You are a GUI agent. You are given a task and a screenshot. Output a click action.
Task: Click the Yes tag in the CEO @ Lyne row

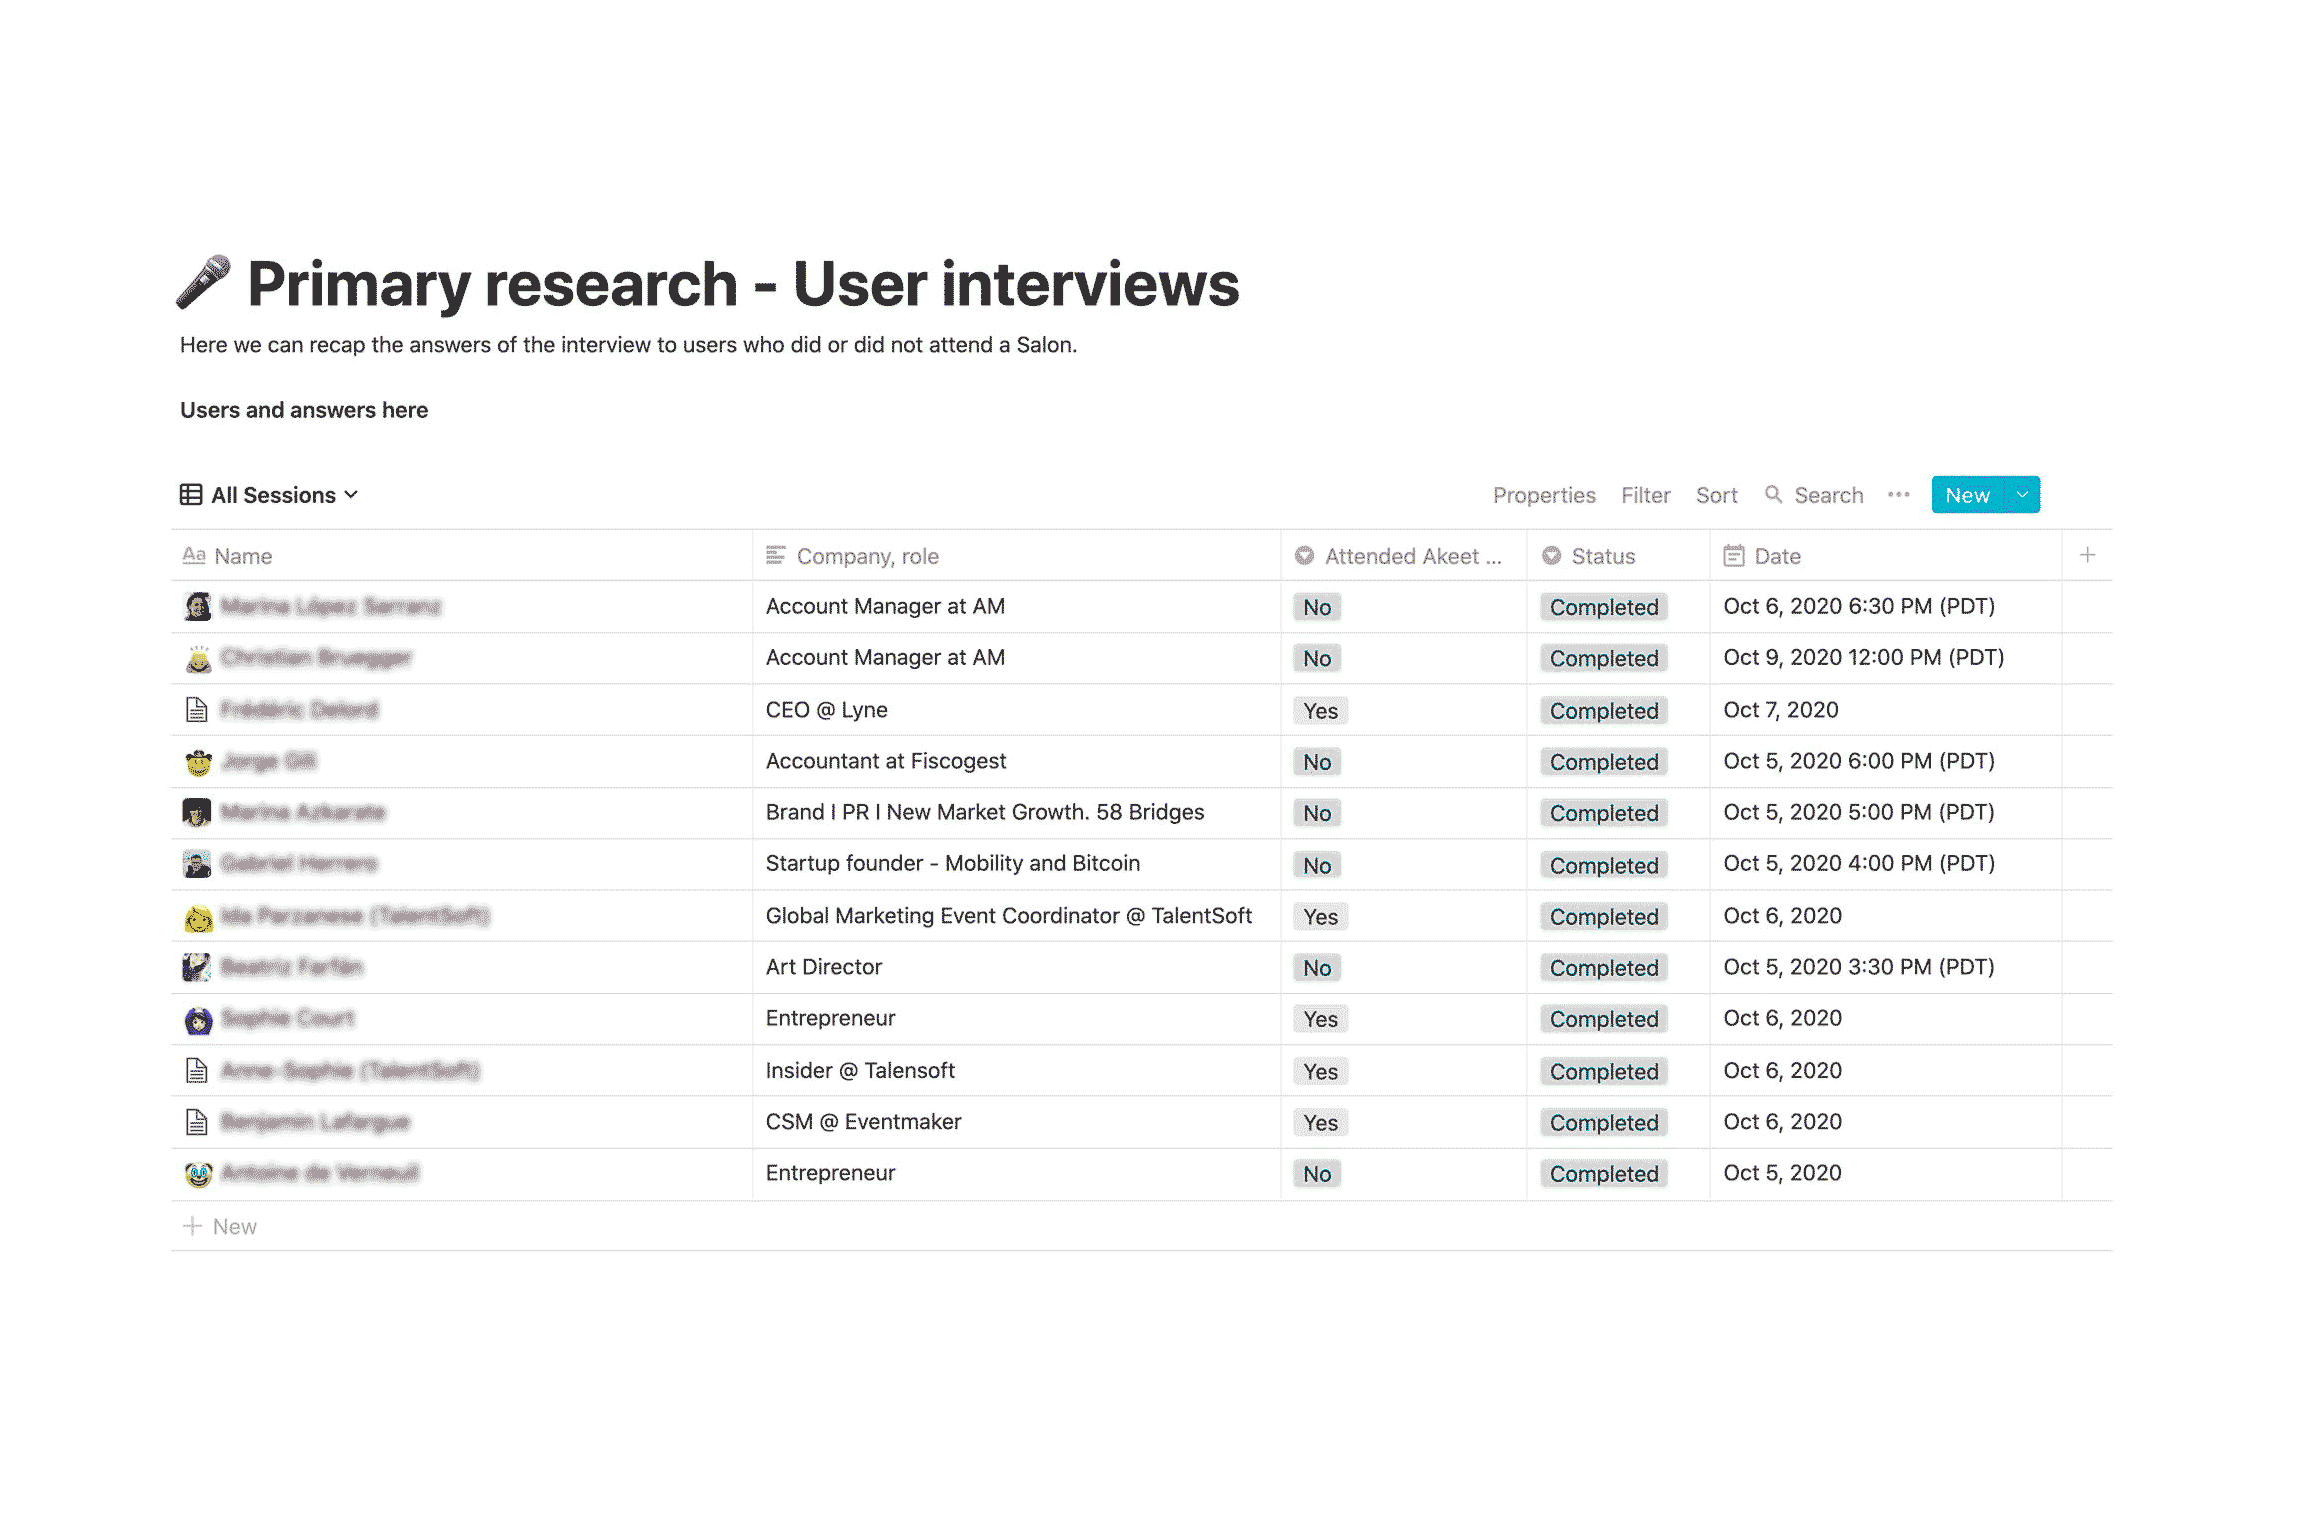pyautogui.click(x=1319, y=711)
